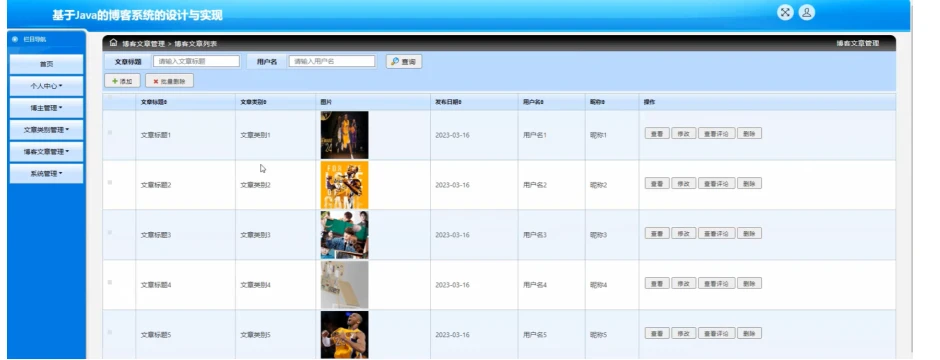Expand the 系统管理 sidebar menu
This screenshot has width=940, height=360.
[x=46, y=174]
